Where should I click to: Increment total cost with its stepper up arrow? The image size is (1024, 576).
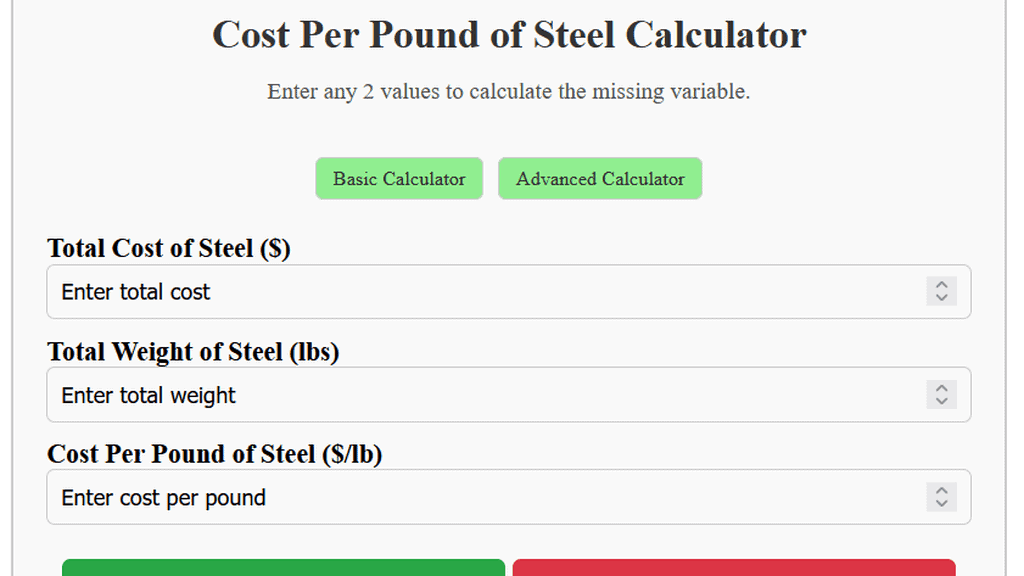click(941, 286)
